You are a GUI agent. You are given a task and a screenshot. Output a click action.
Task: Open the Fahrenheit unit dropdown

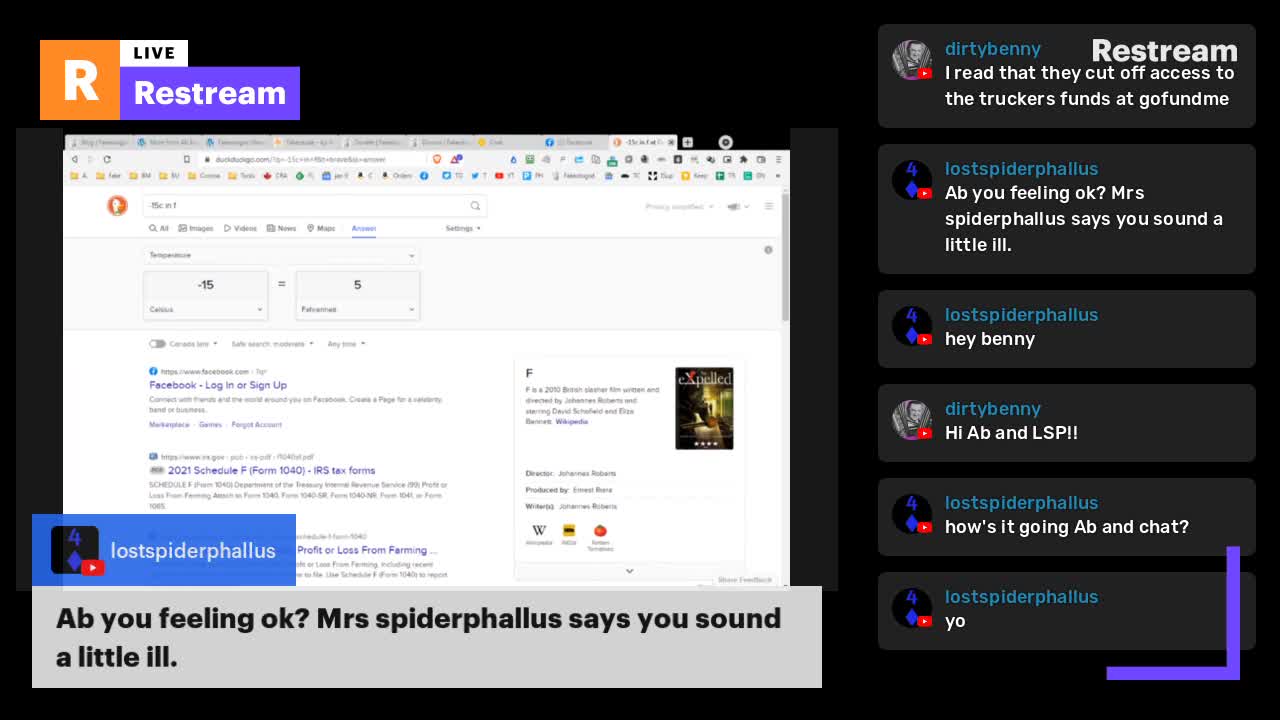(357, 310)
